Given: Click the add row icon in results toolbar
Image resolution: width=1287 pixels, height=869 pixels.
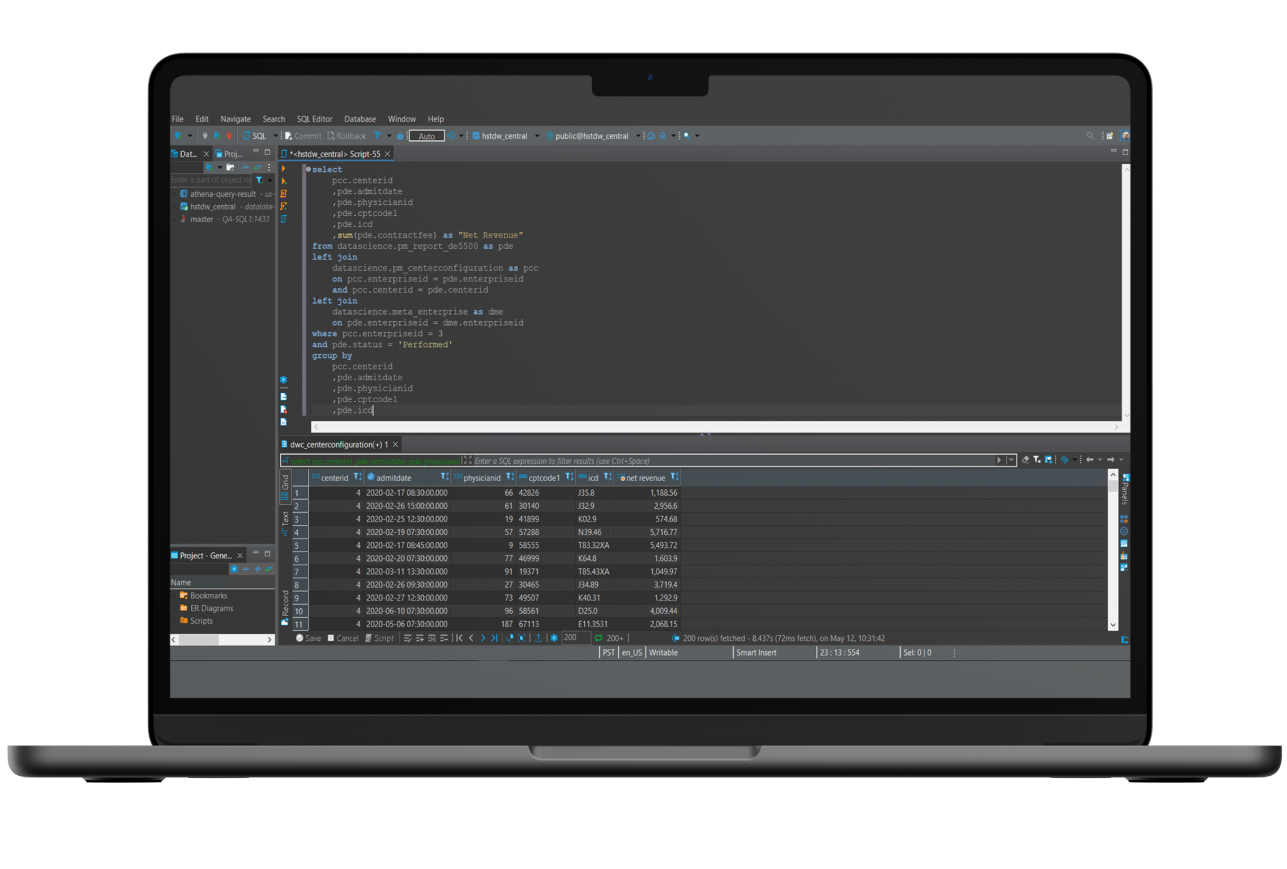Looking at the screenshot, I should pyautogui.click(x=419, y=637).
